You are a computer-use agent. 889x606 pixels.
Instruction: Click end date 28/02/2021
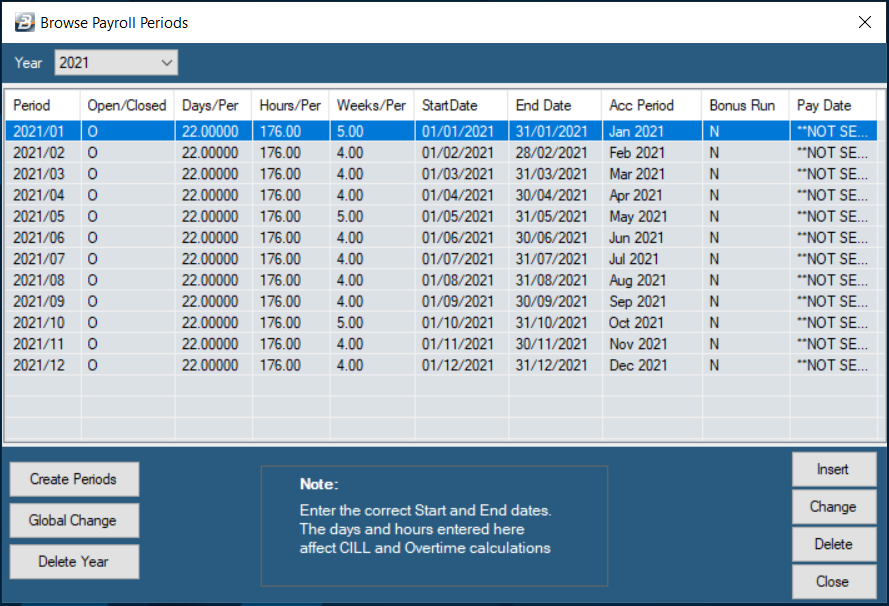point(551,152)
